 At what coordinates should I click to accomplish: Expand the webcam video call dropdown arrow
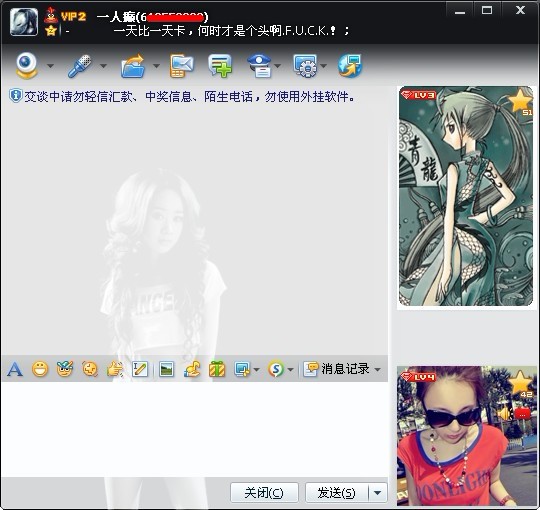[x=50, y=65]
